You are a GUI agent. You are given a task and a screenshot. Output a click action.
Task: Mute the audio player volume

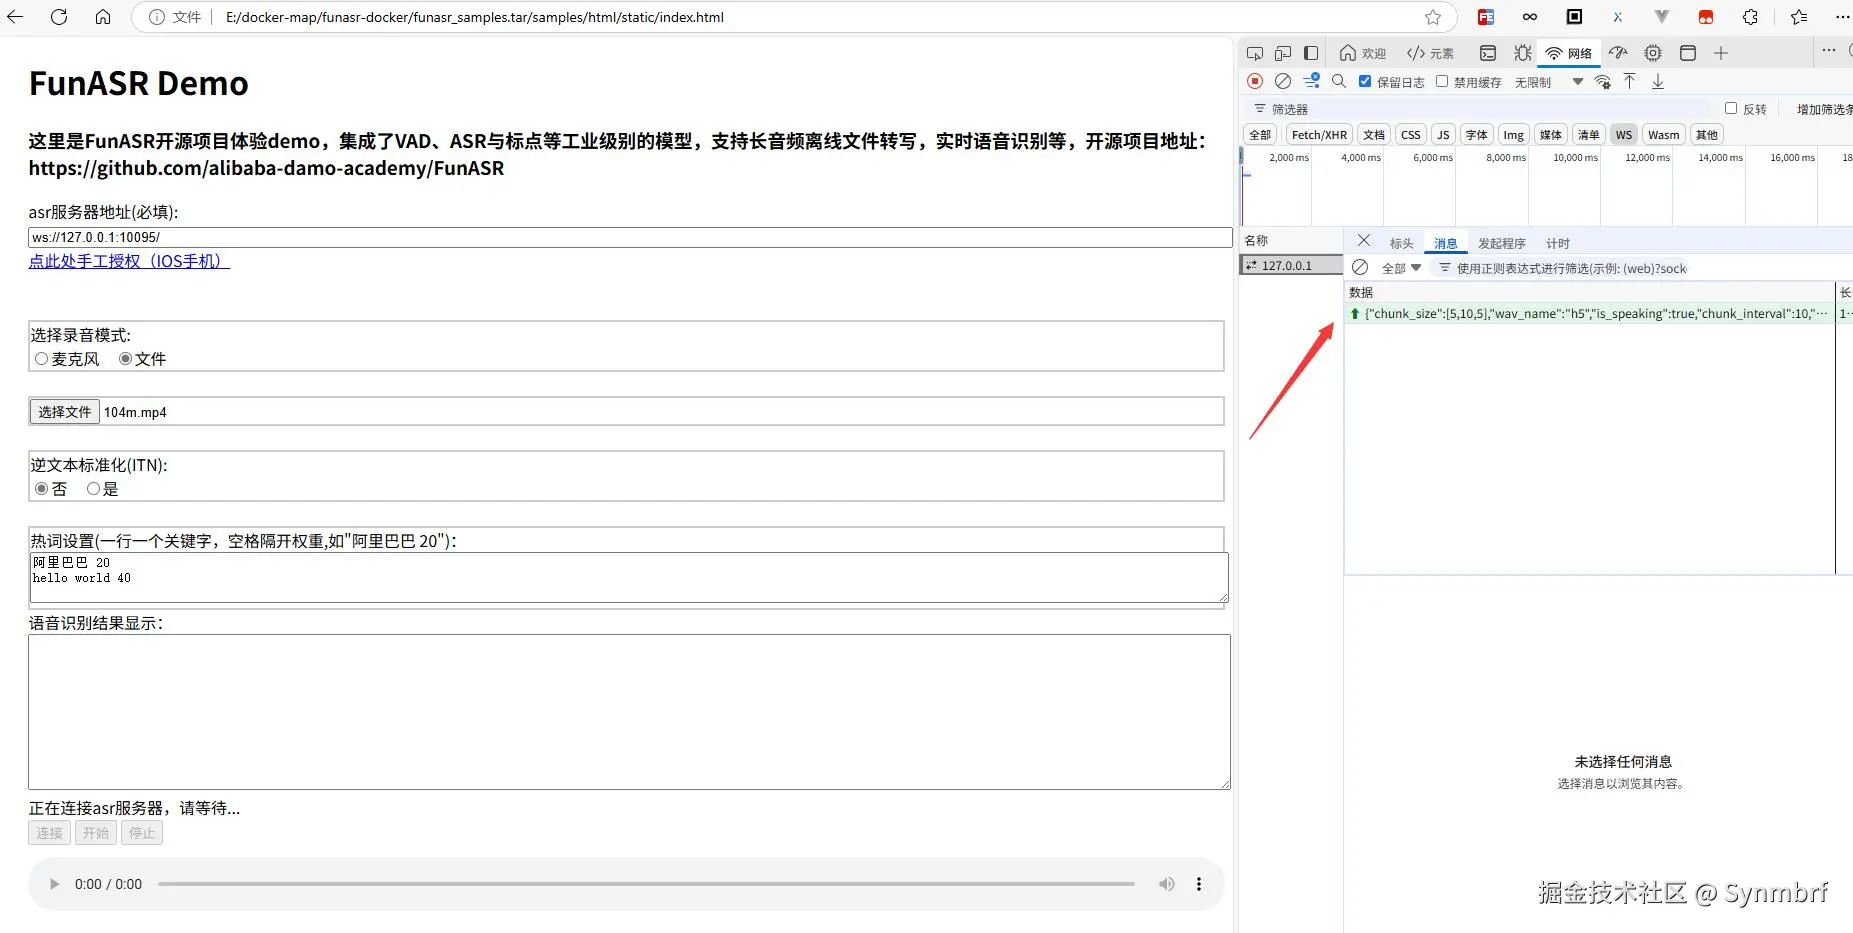click(x=1166, y=884)
